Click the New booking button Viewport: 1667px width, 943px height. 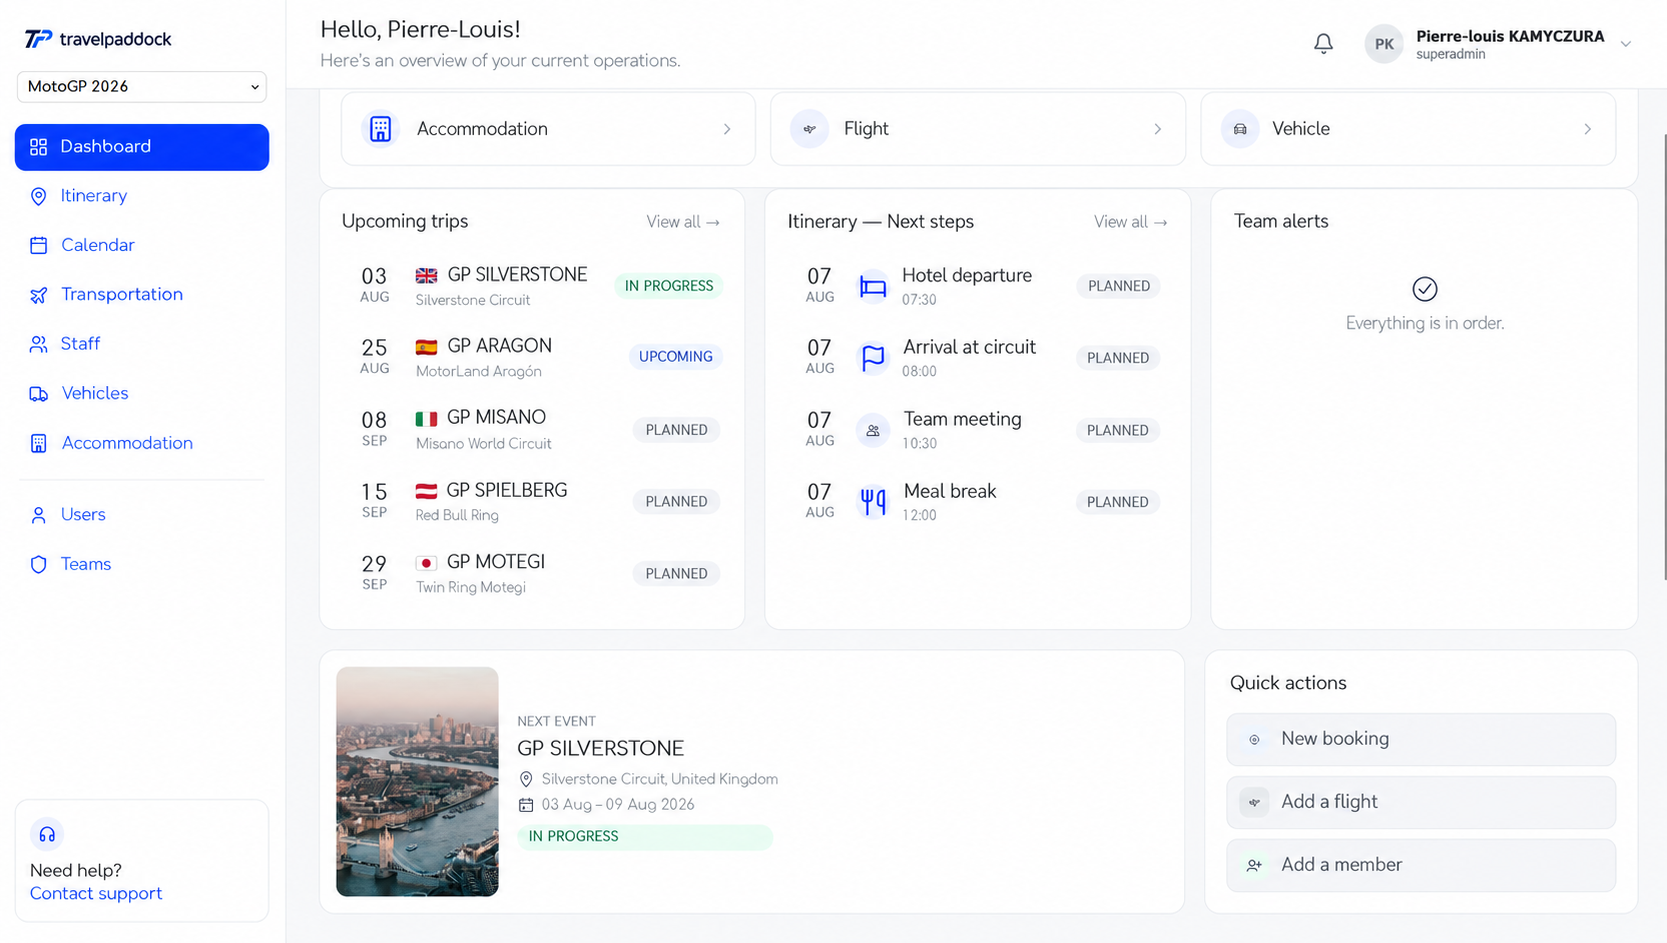[x=1421, y=739]
